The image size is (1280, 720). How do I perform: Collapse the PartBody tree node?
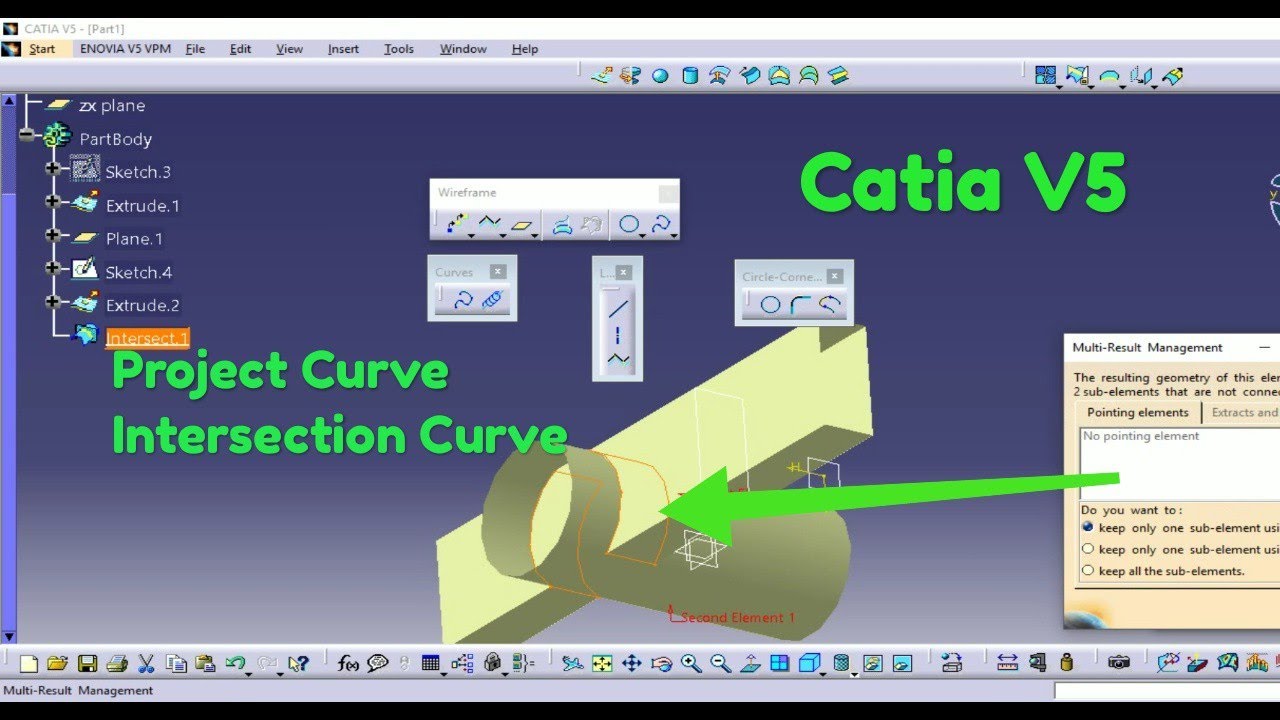tap(26, 135)
